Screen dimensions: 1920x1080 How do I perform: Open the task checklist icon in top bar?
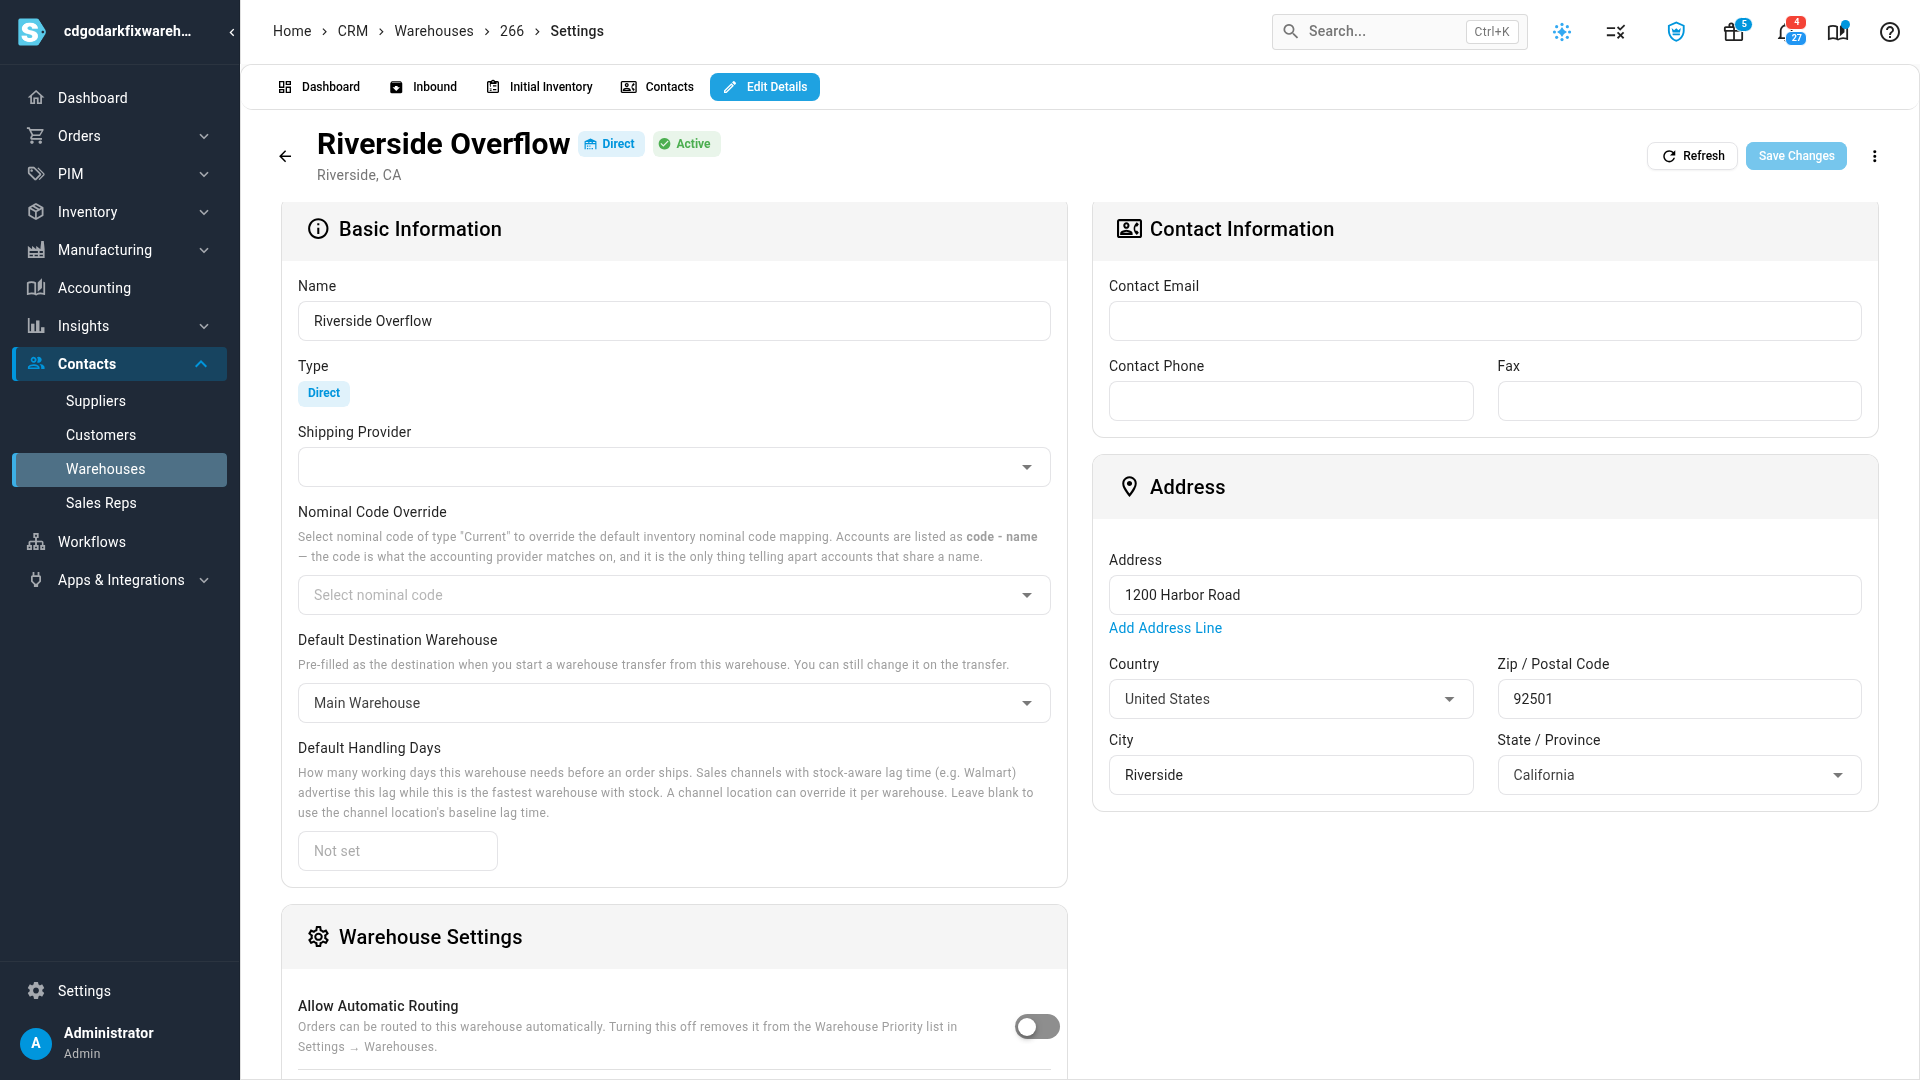[x=1616, y=32]
